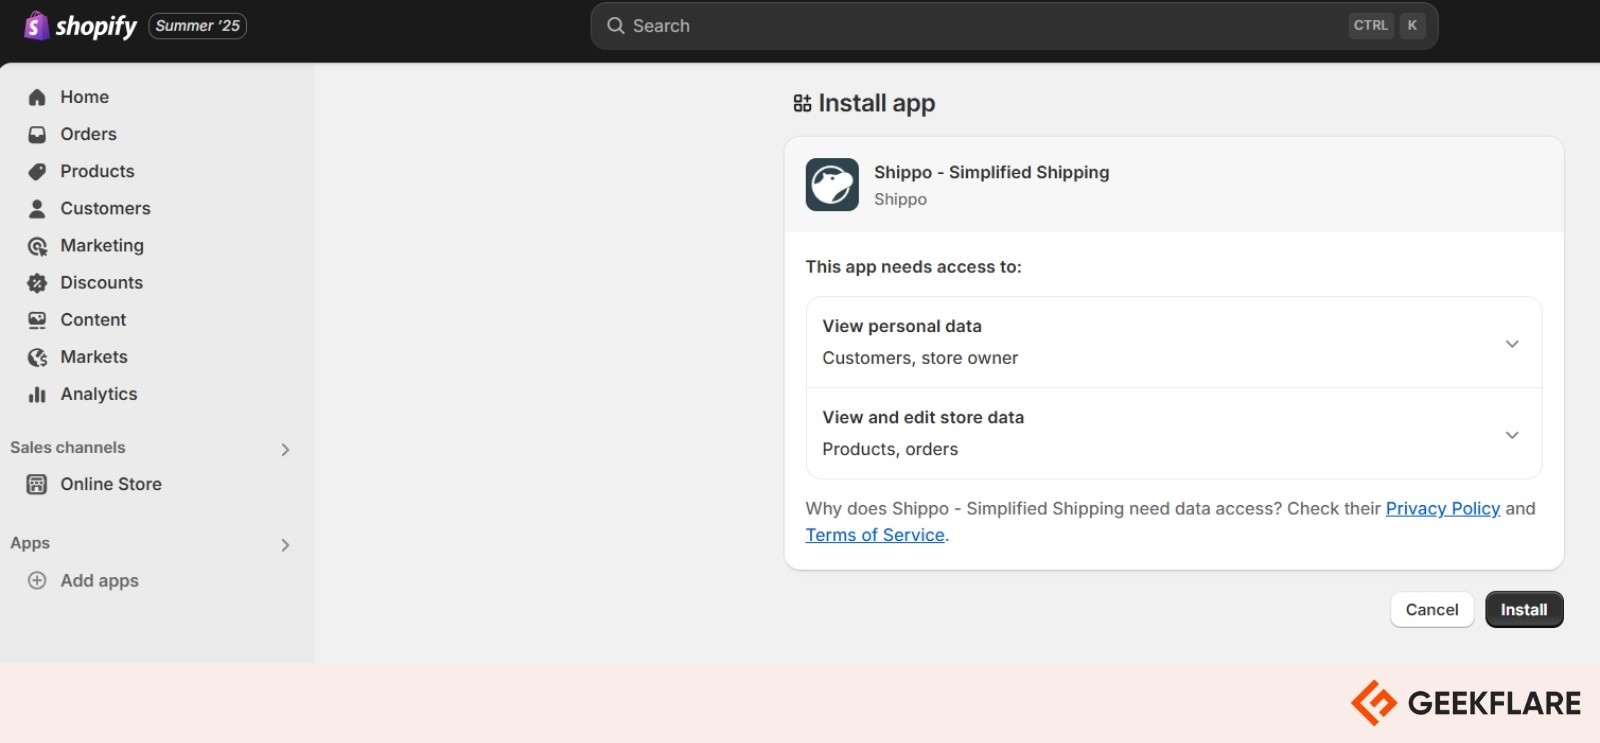Click 'Products, orders' text
The height and width of the screenshot is (743, 1600).
point(890,449)
